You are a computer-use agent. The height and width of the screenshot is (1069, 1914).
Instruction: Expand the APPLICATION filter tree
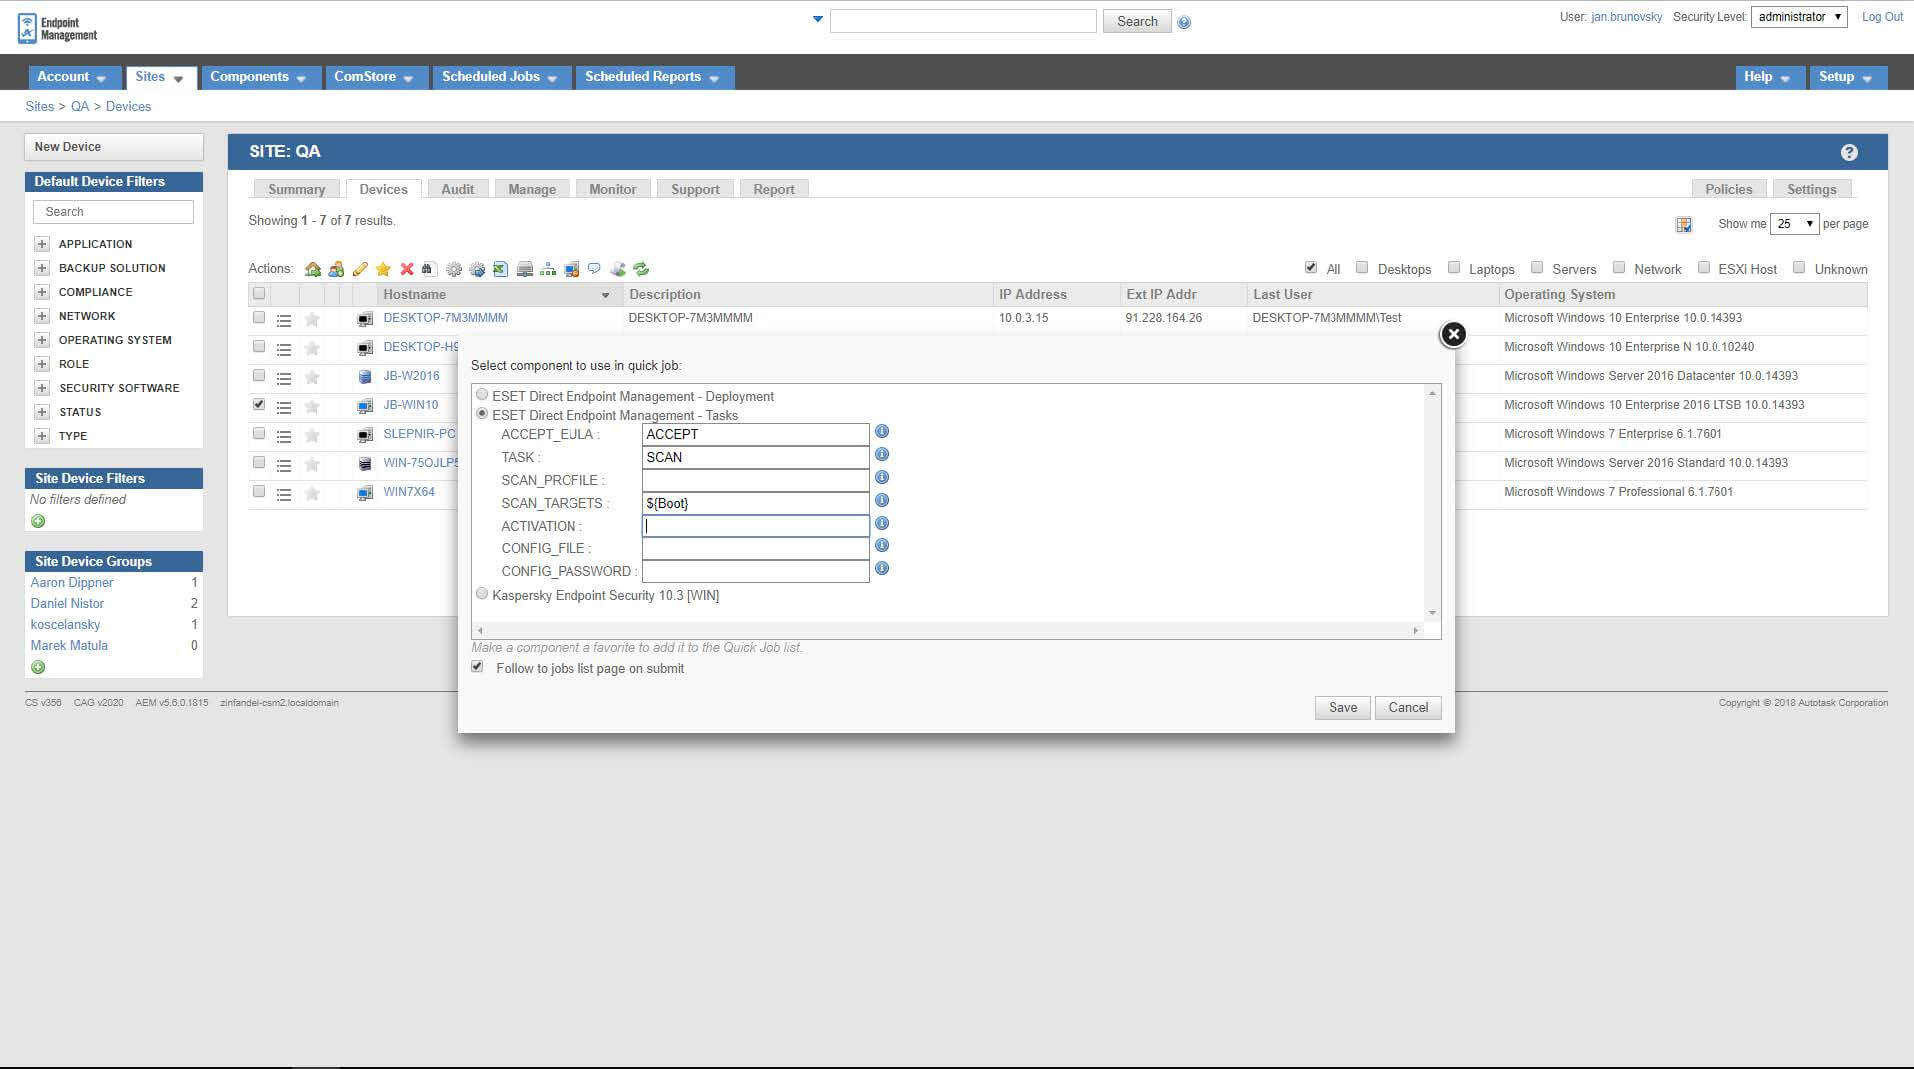pos(42,244)
